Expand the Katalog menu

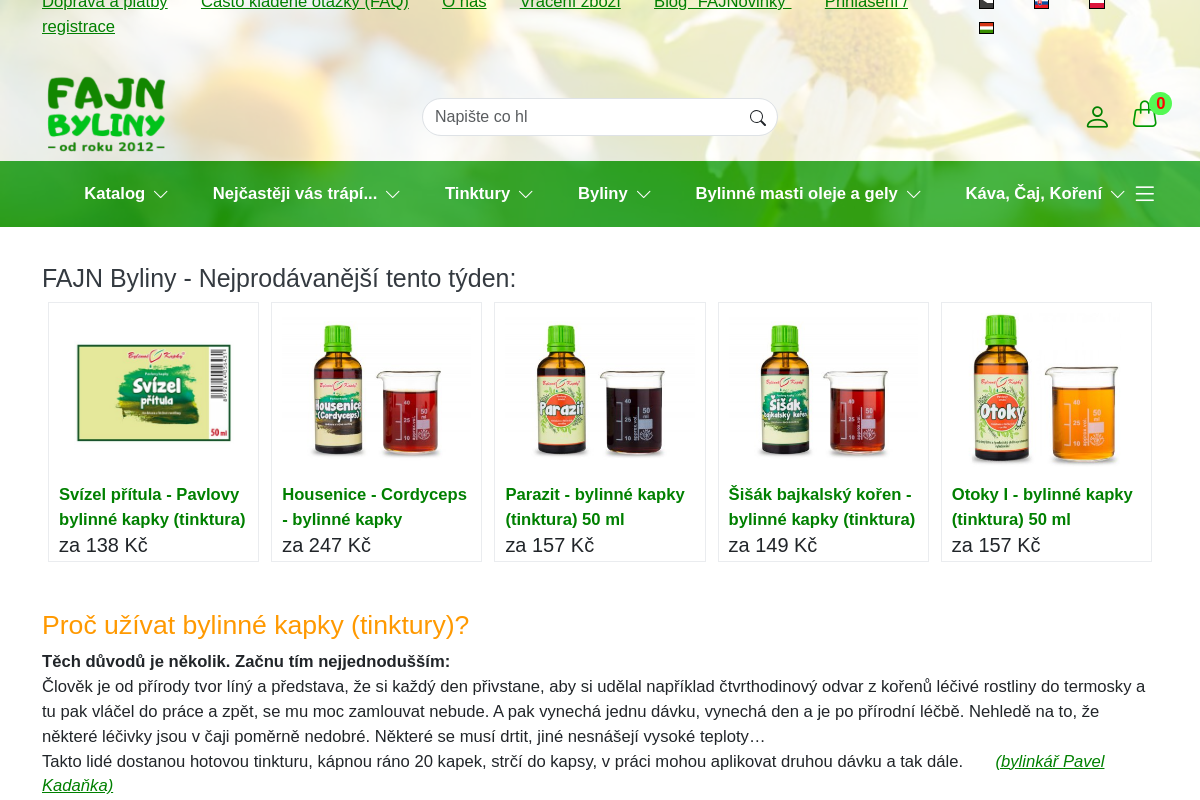click(125, 194)
